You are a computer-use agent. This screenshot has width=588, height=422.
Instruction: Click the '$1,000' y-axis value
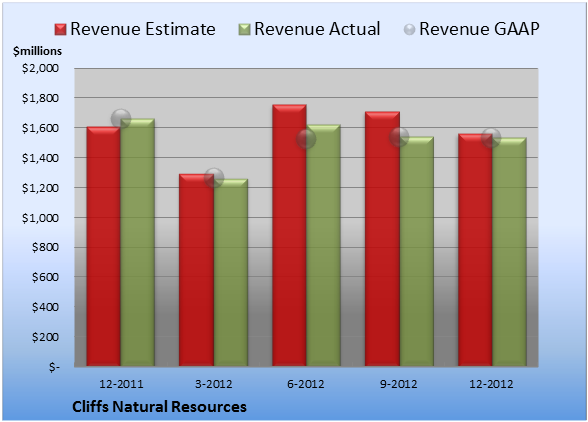click(x=40, y=218)
